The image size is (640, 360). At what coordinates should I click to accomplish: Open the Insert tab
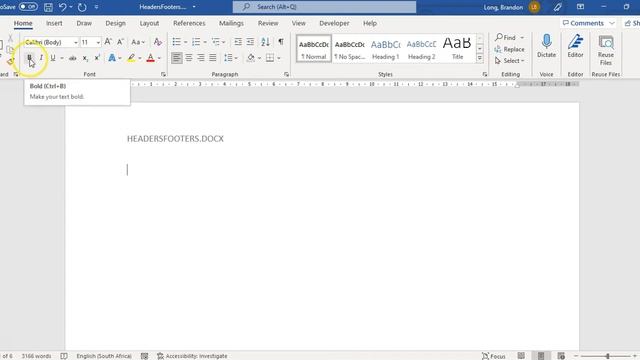(x=54, y=23)
